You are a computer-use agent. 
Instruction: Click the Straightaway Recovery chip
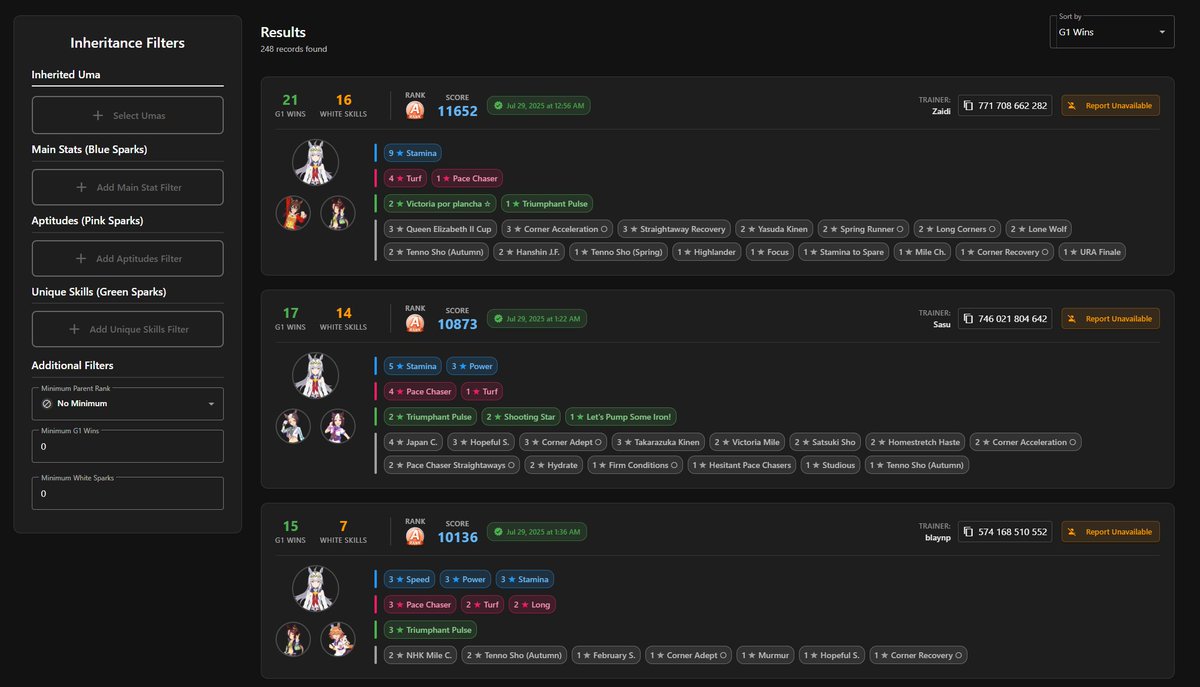673,229
